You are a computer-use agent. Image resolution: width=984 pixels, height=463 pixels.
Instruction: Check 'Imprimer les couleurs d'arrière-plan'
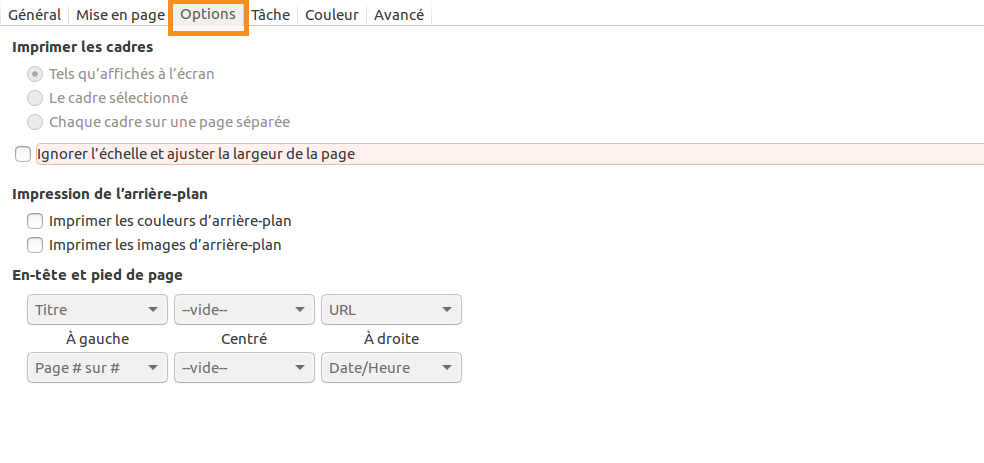(35, 221)
